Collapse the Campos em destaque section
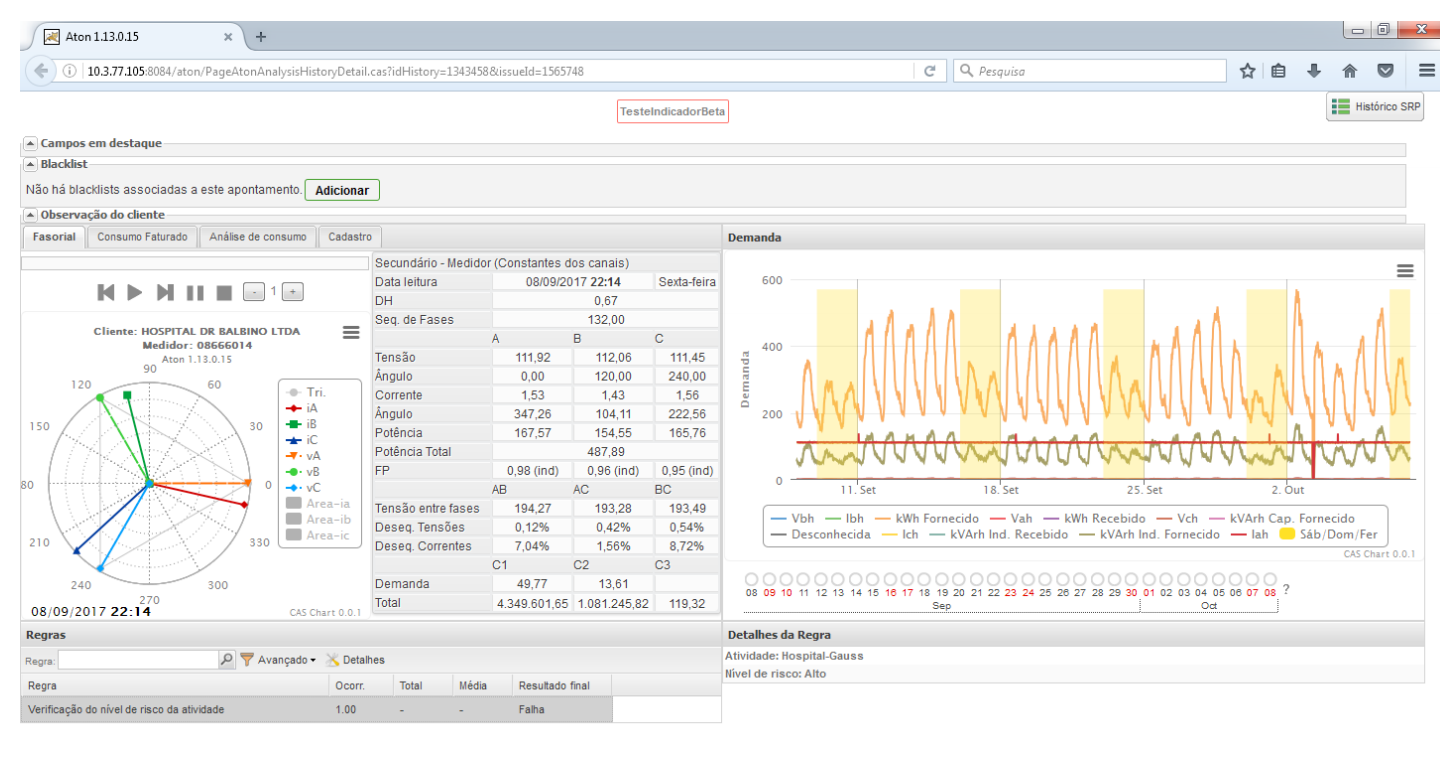This screenshot has width=1440, height=763. tap(30, 144)
